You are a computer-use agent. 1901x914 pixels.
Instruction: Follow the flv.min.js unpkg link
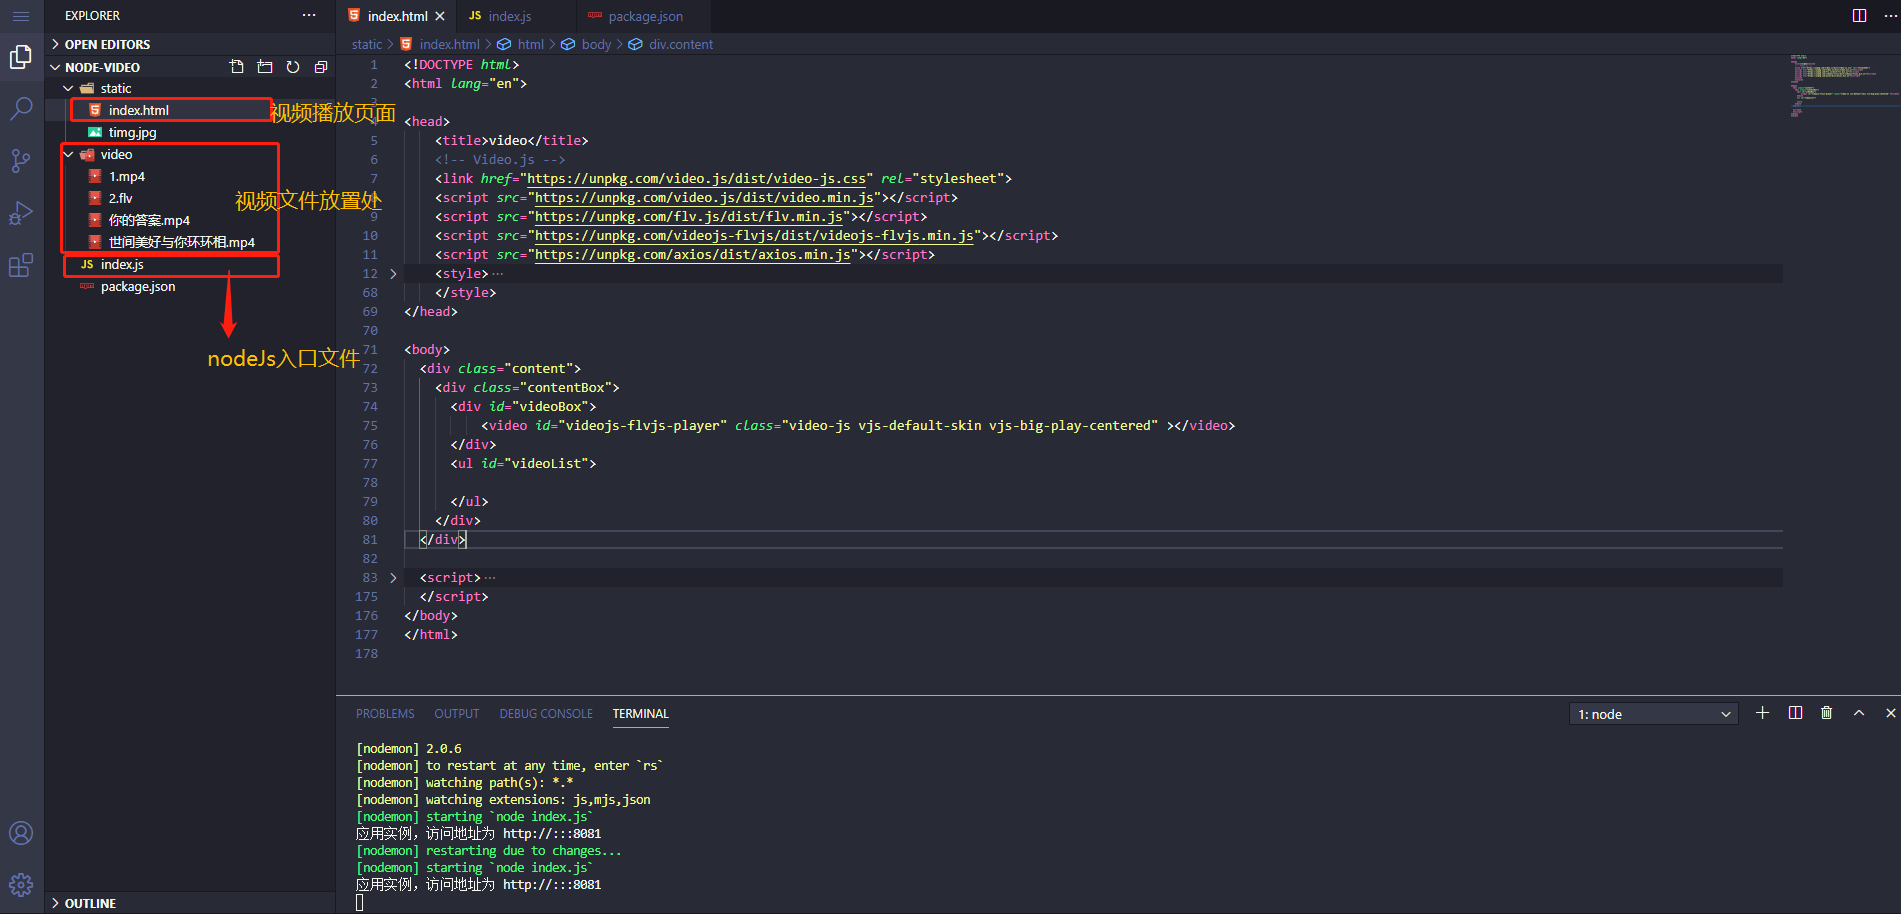(690, 216)
